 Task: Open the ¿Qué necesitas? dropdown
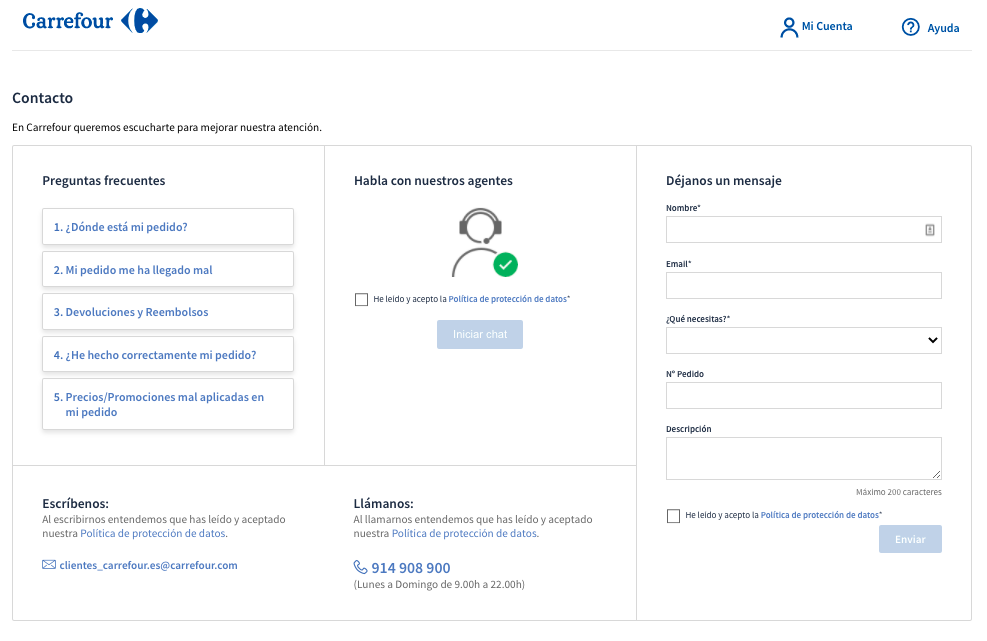(x=803, y=340)
